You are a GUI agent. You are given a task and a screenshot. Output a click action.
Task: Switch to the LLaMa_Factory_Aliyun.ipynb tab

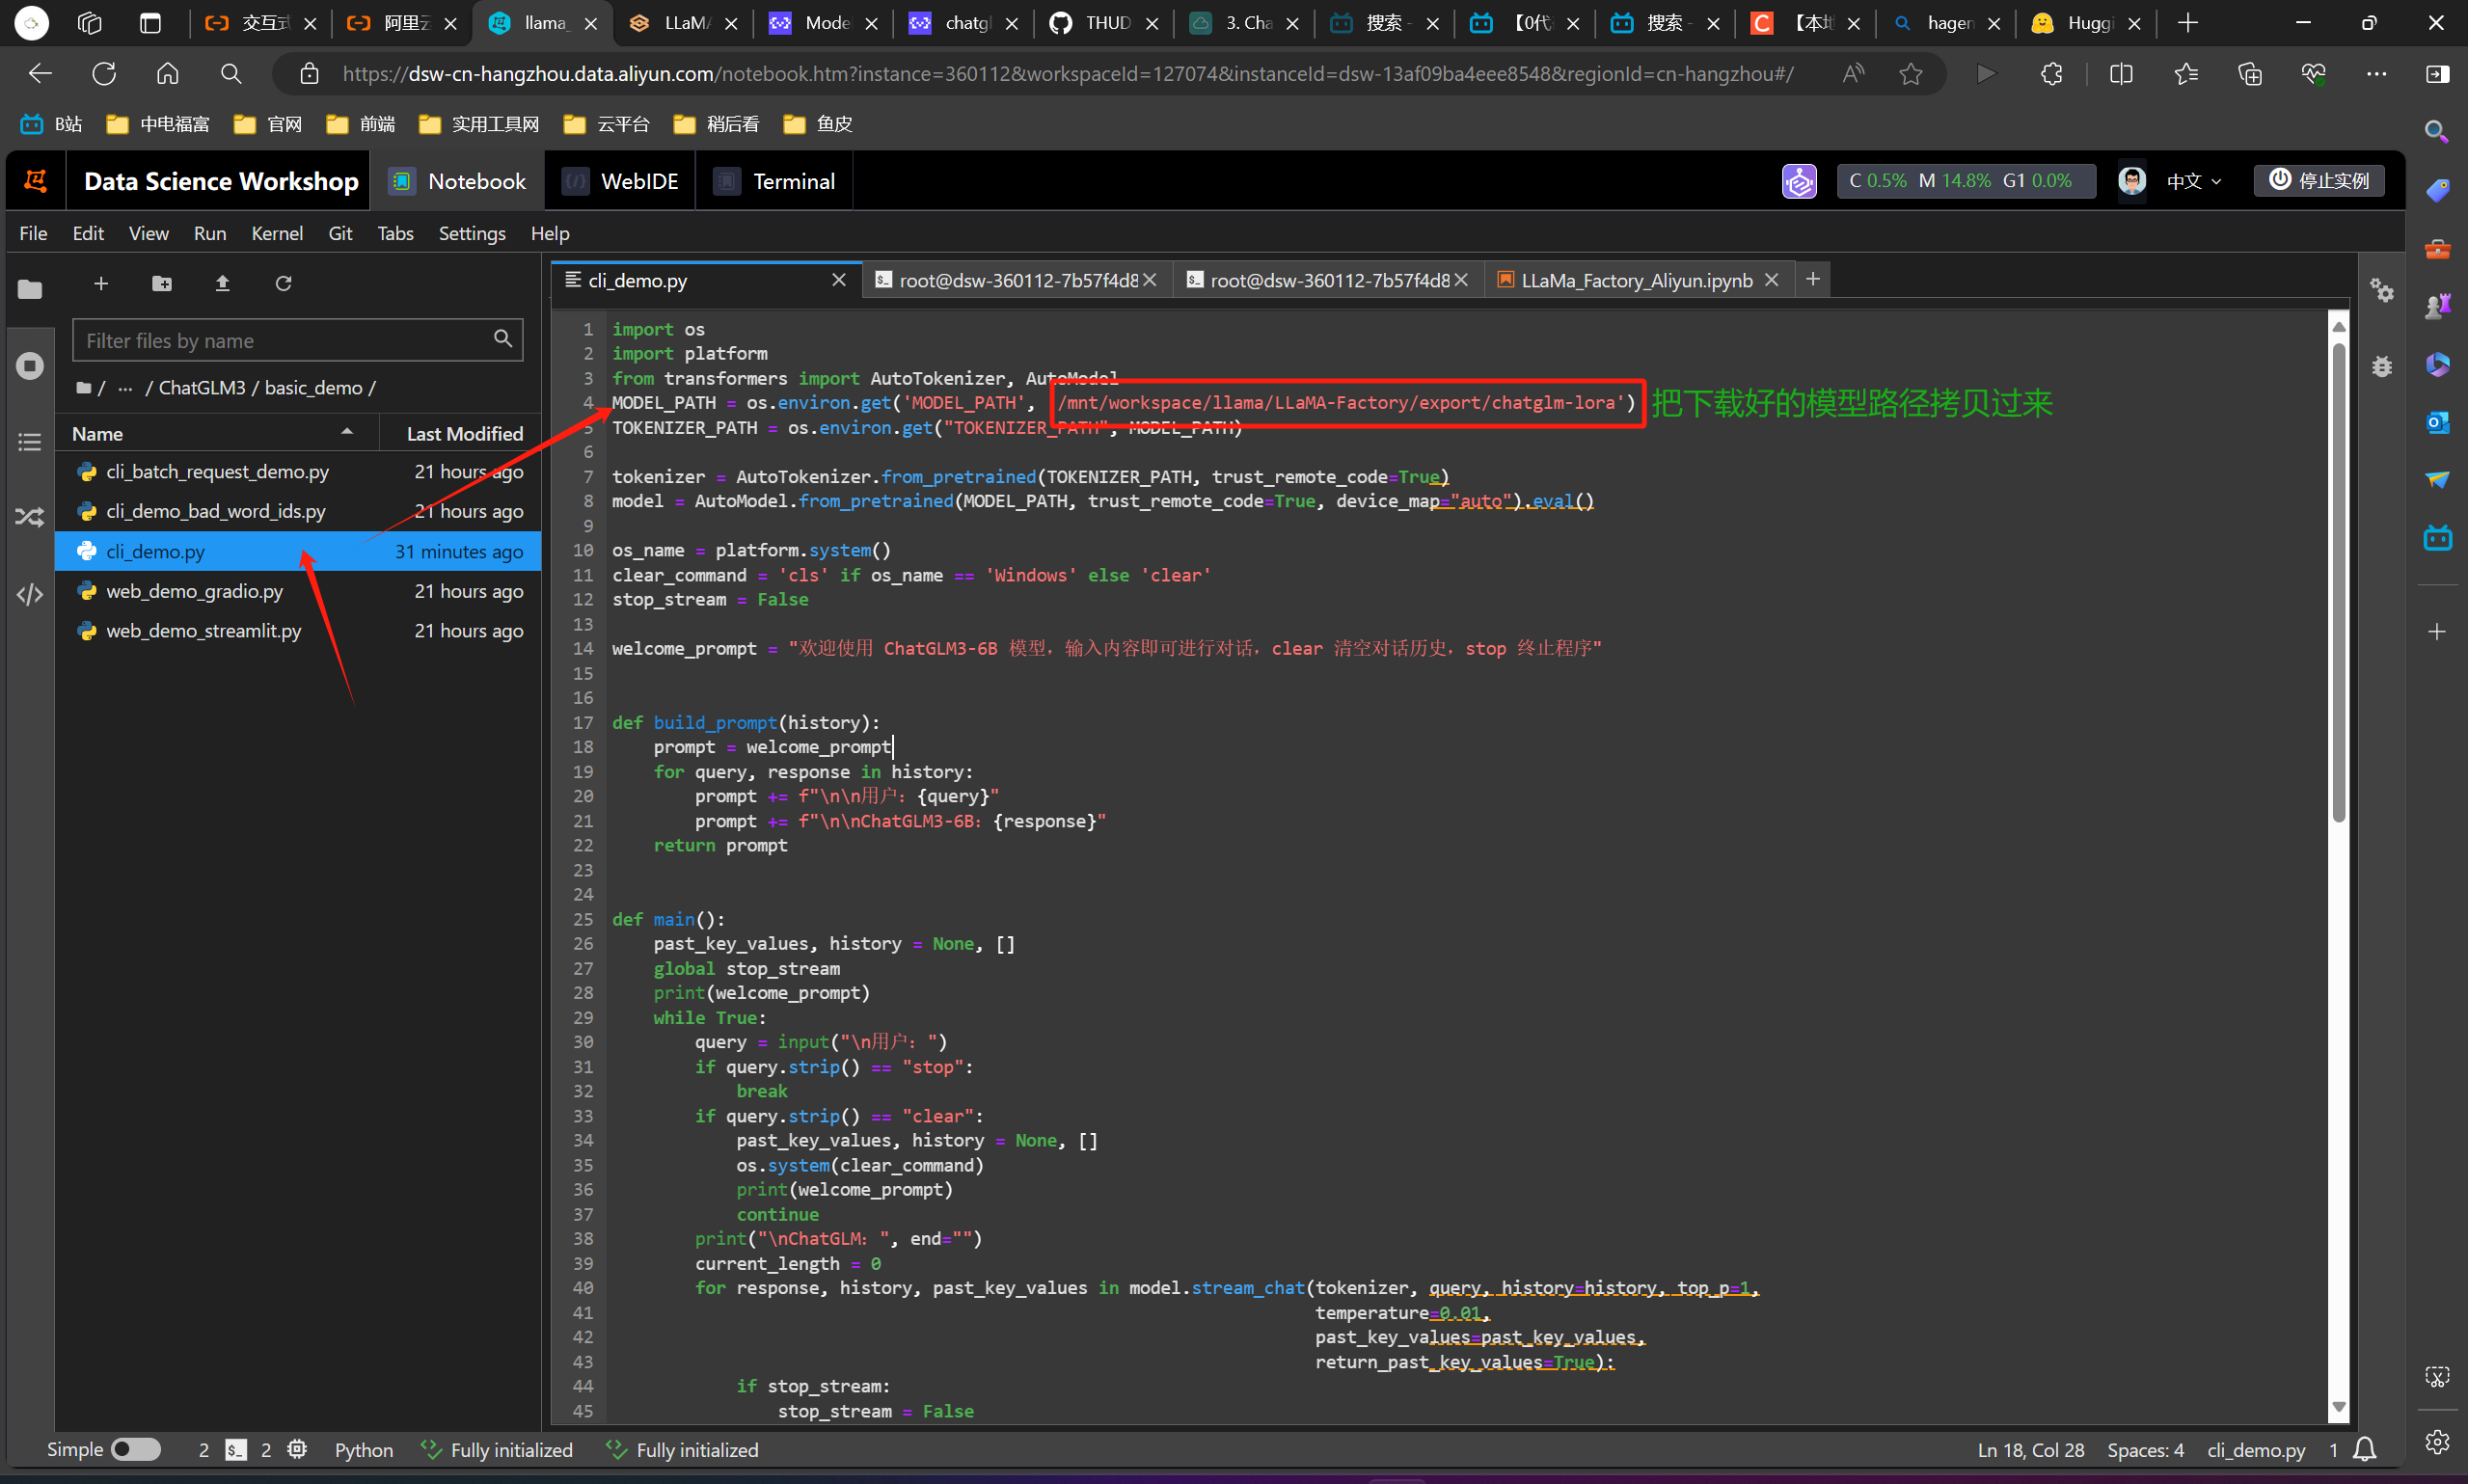(1637, 280)
